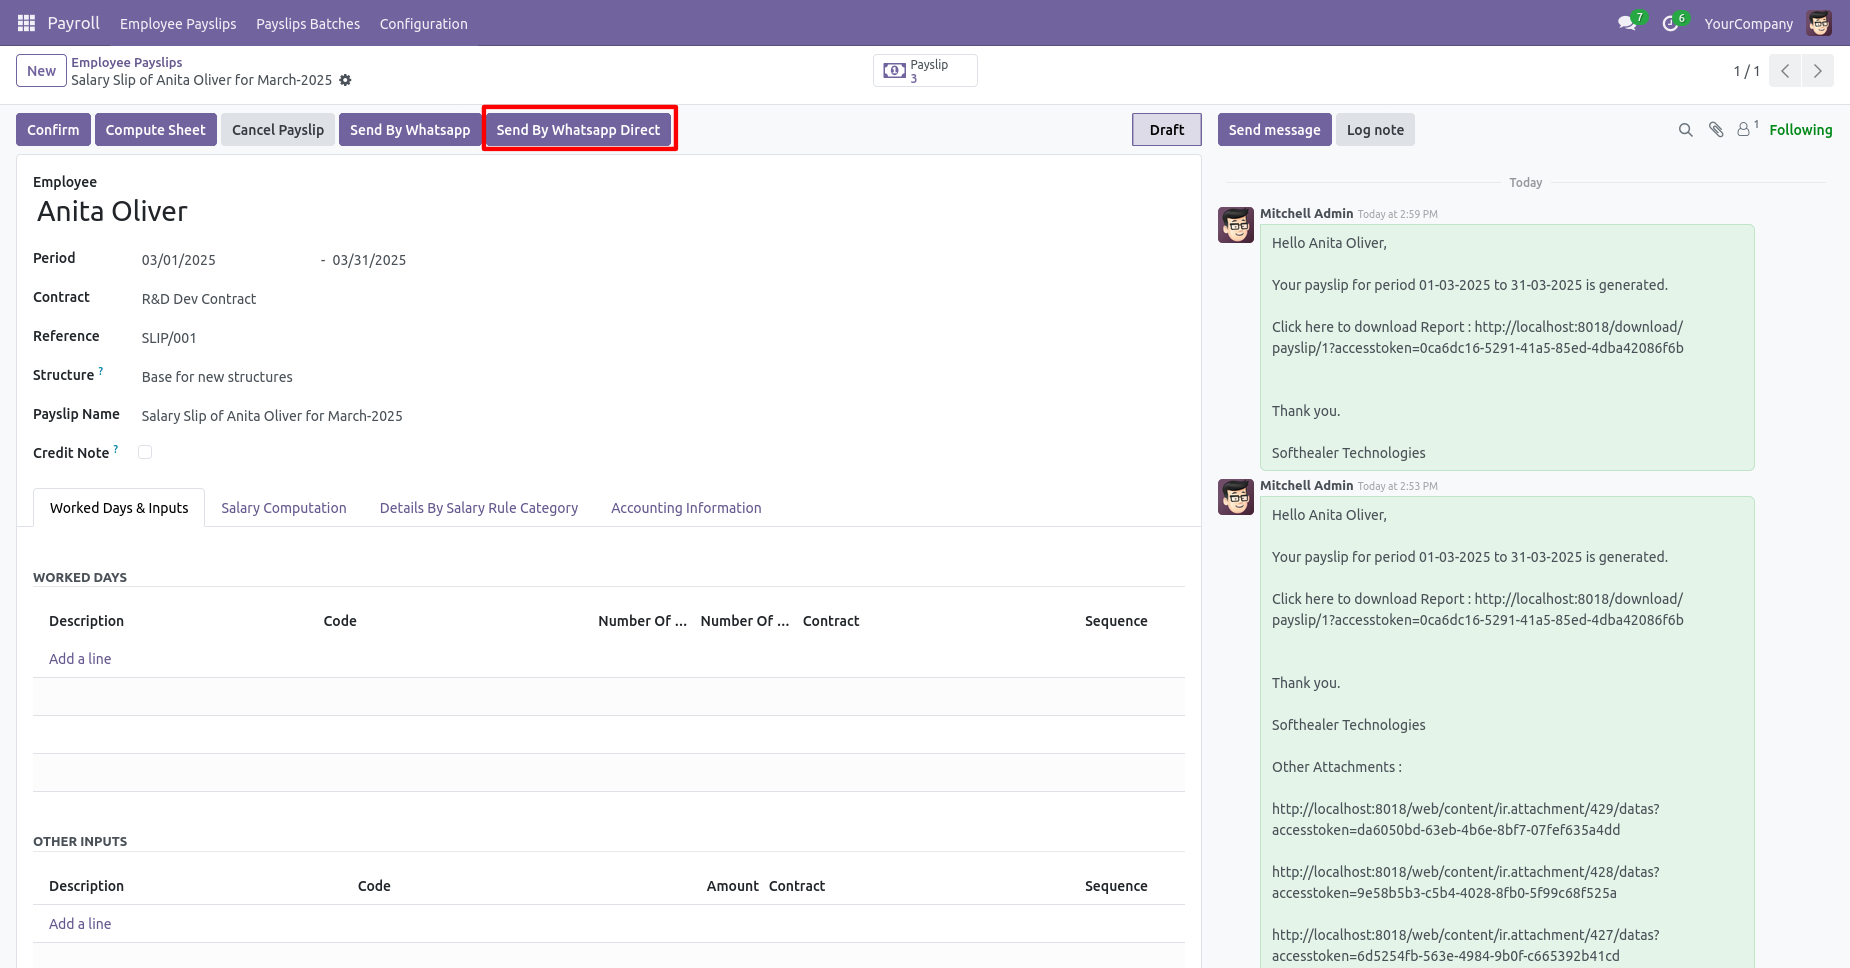Click Cancel Payslip
This screenshot has width=1850, height=968.
278,130
